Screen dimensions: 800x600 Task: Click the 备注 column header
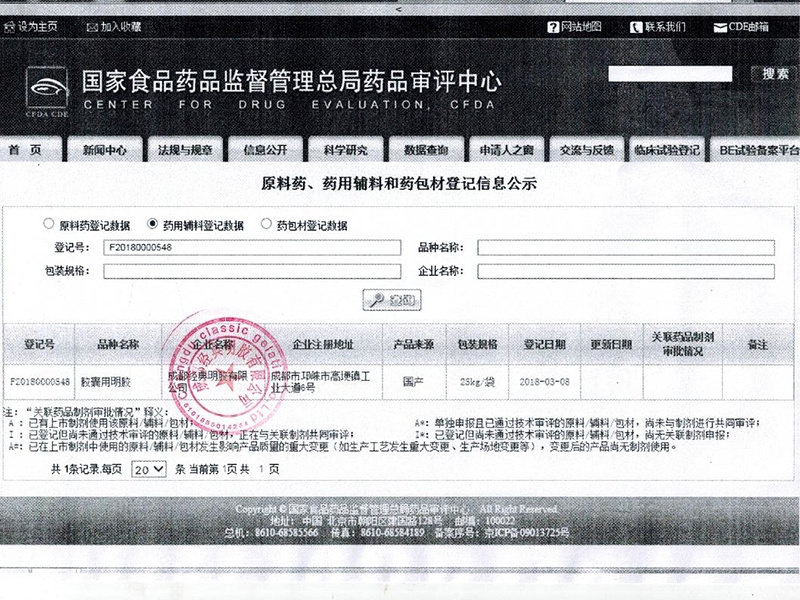click(758, 344)
